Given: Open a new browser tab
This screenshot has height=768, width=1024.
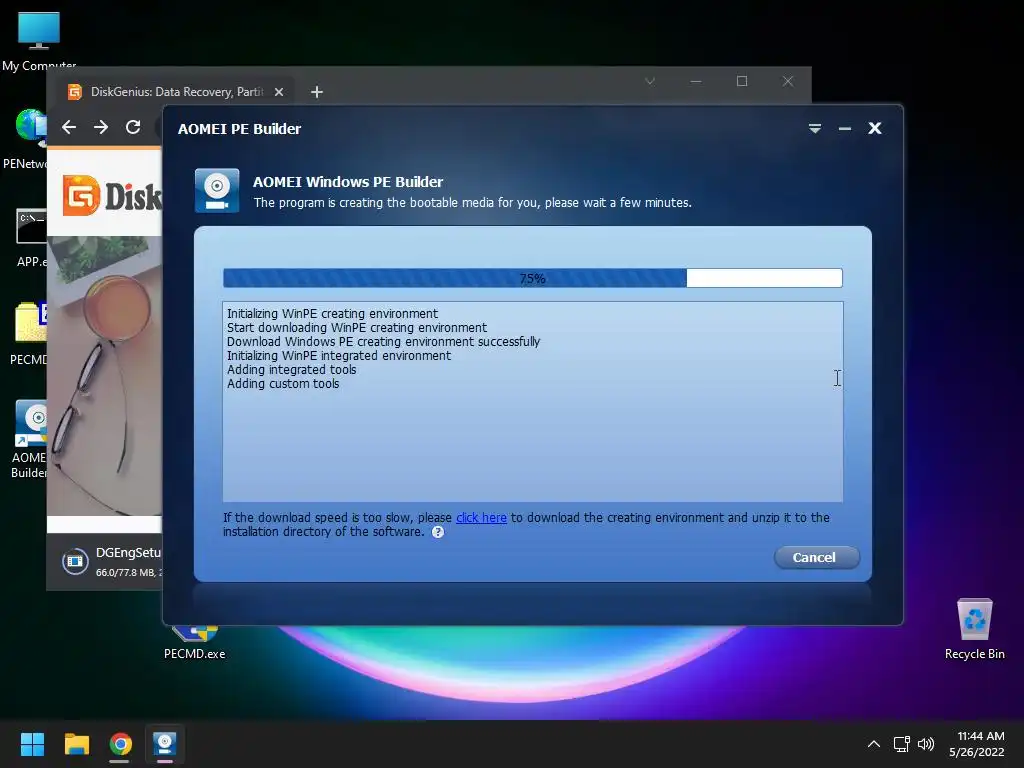Looking at the screenshot, I should [x=317, y=92].
